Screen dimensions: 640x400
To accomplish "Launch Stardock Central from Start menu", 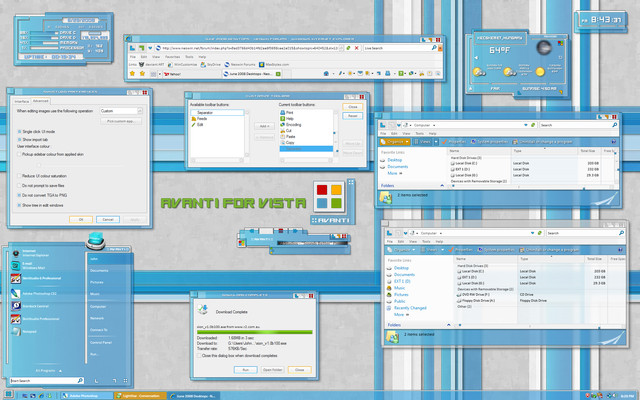I will 31,306.
